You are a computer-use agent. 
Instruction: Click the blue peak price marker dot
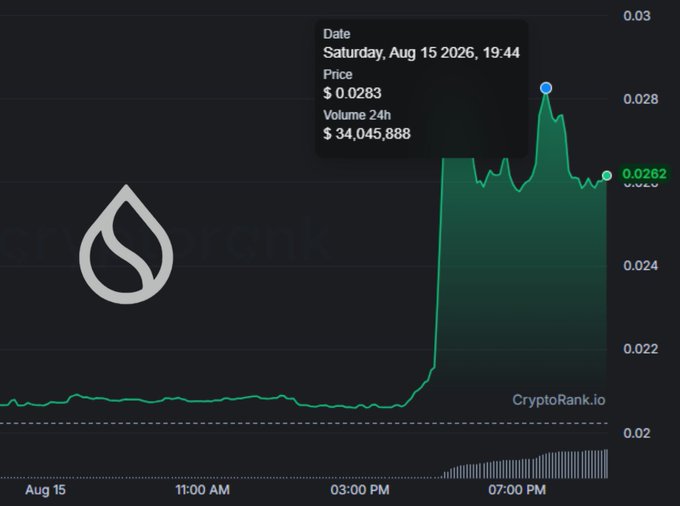(546, 88)
